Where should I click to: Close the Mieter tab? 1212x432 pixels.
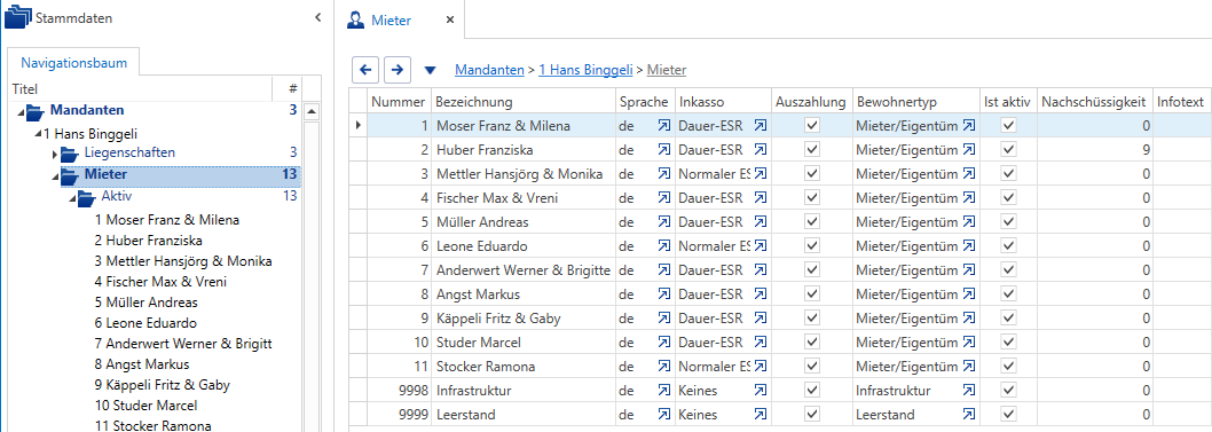tap(450, 20)
